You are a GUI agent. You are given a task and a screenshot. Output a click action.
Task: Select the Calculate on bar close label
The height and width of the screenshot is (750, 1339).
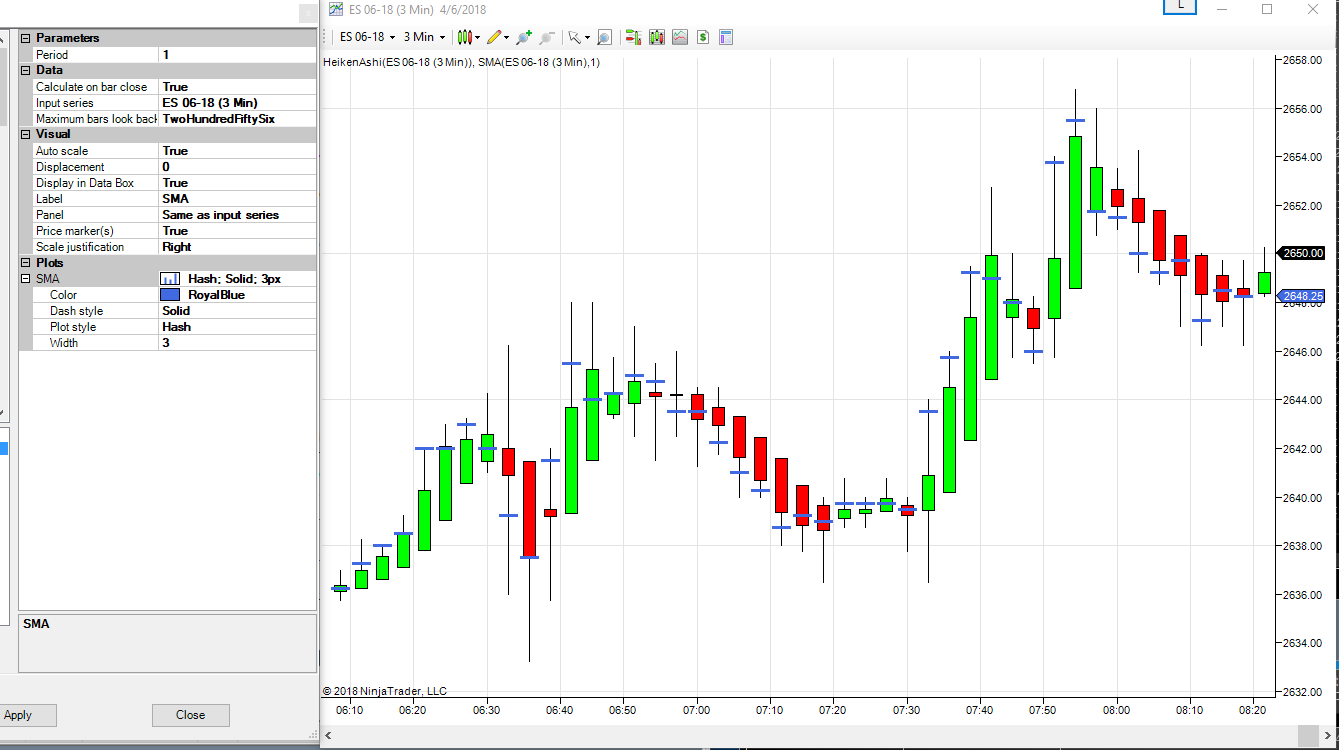point(91,87)
